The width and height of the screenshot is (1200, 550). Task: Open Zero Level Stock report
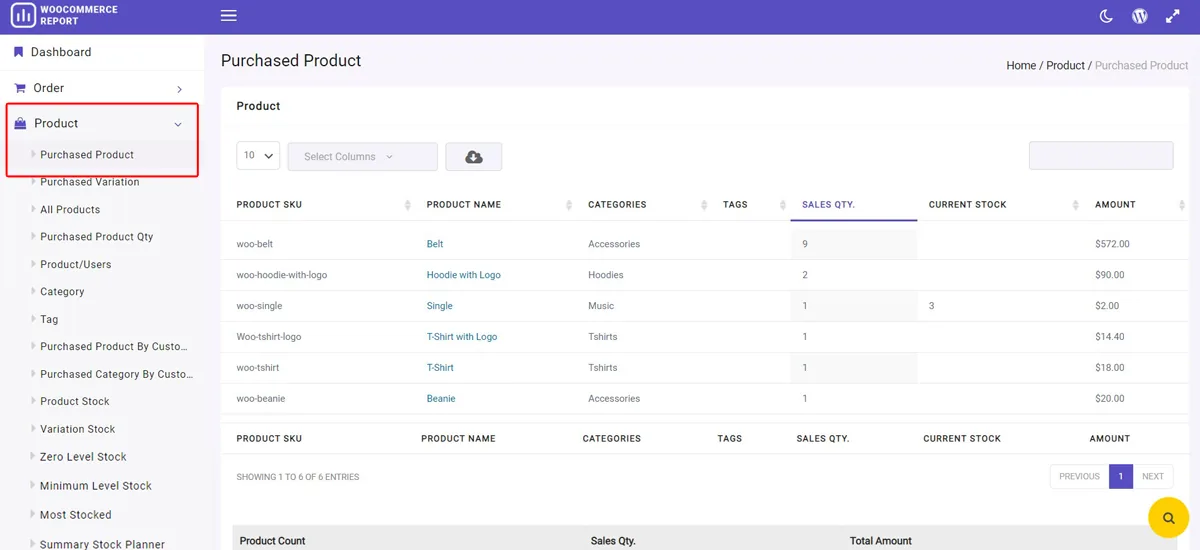tap(83, 457)
